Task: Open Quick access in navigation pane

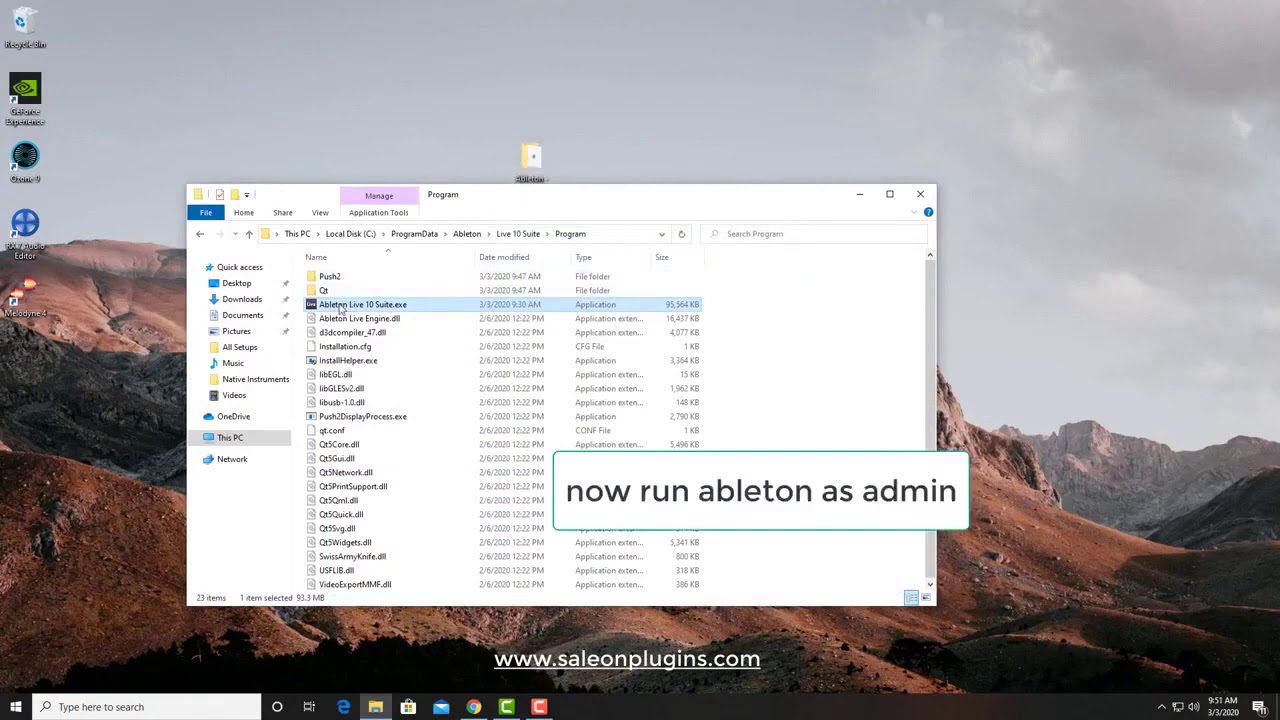Action: pyautogui.click(x=239, y=267)
